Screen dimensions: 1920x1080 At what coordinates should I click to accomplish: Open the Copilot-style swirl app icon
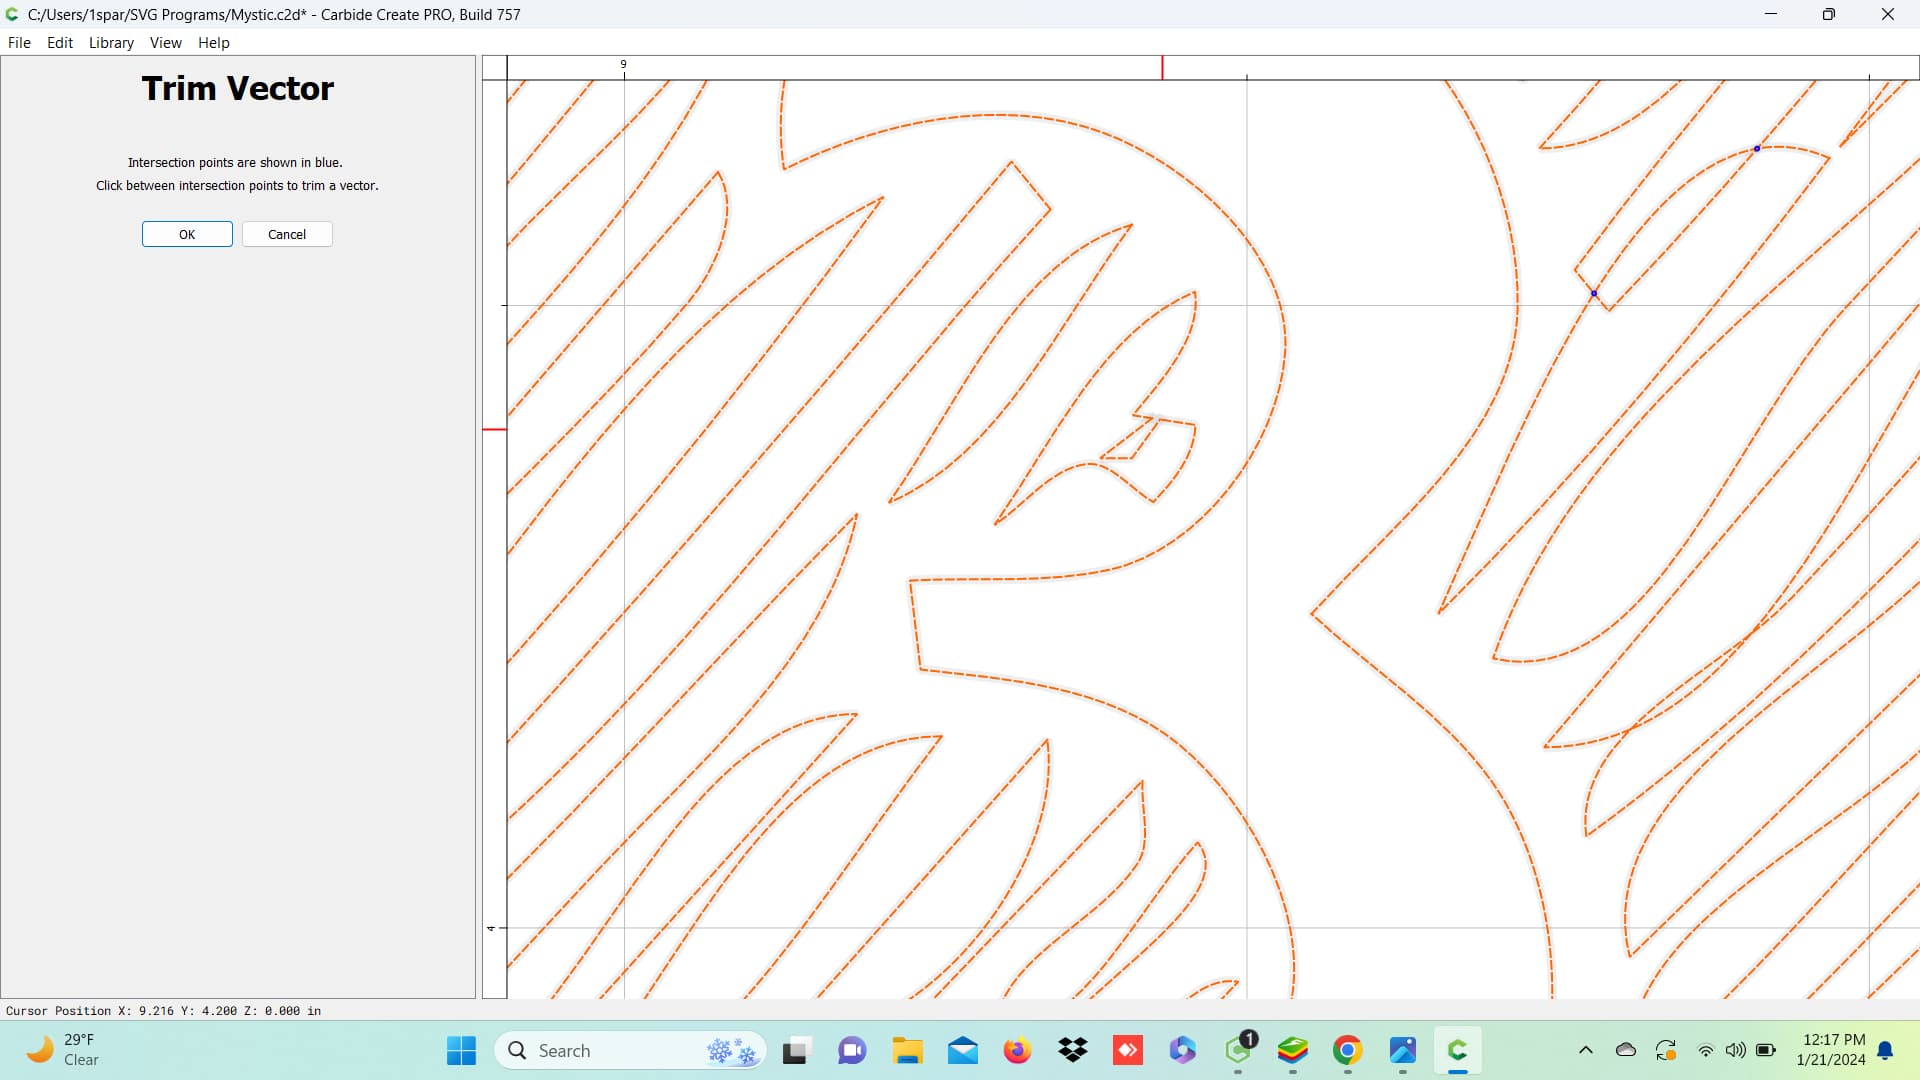1183,1050
